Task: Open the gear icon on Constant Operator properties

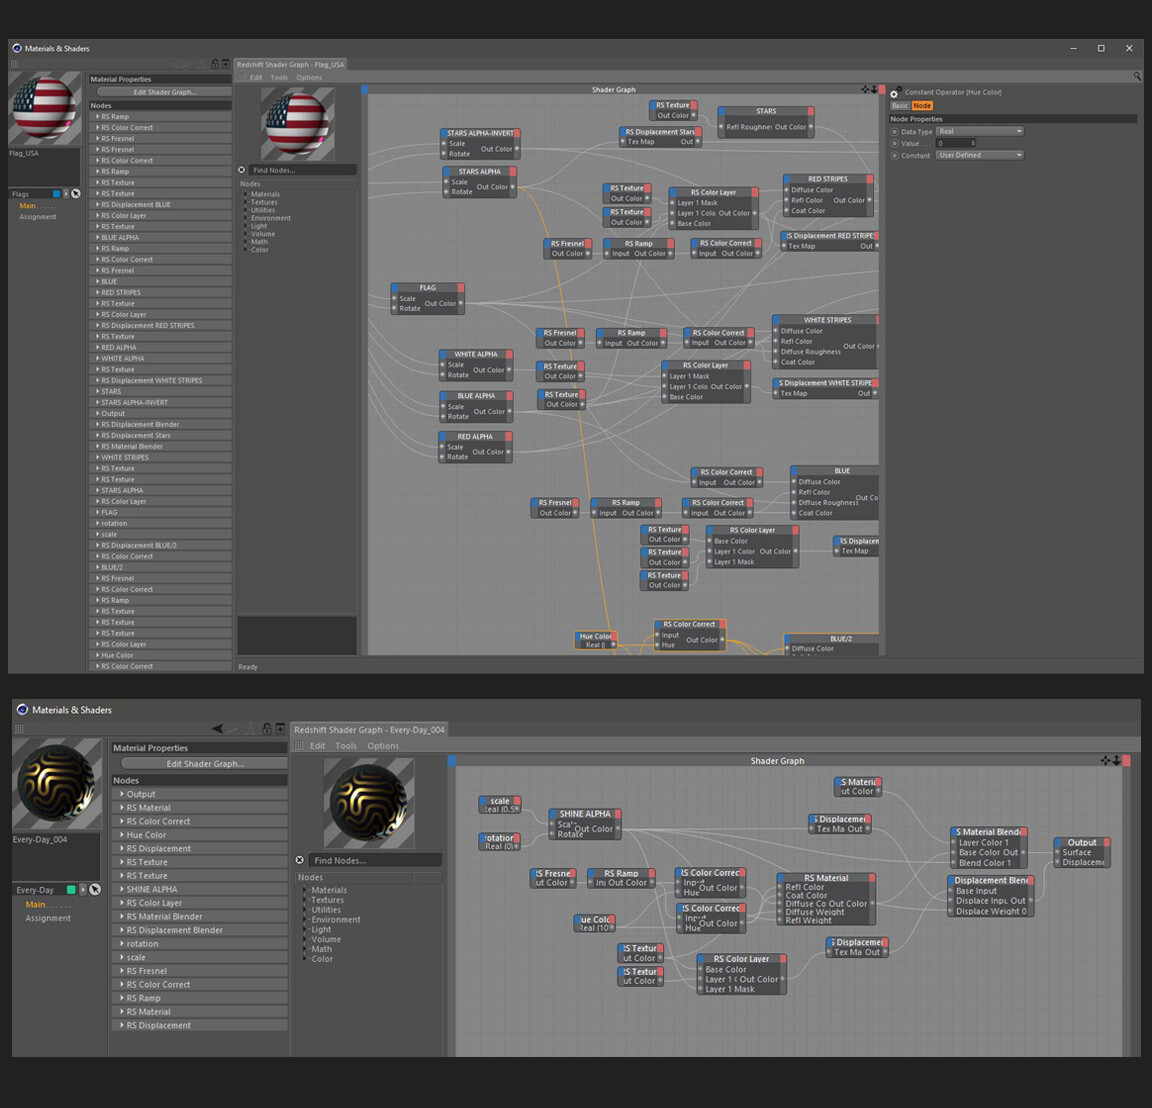Action: coord(894,92)
